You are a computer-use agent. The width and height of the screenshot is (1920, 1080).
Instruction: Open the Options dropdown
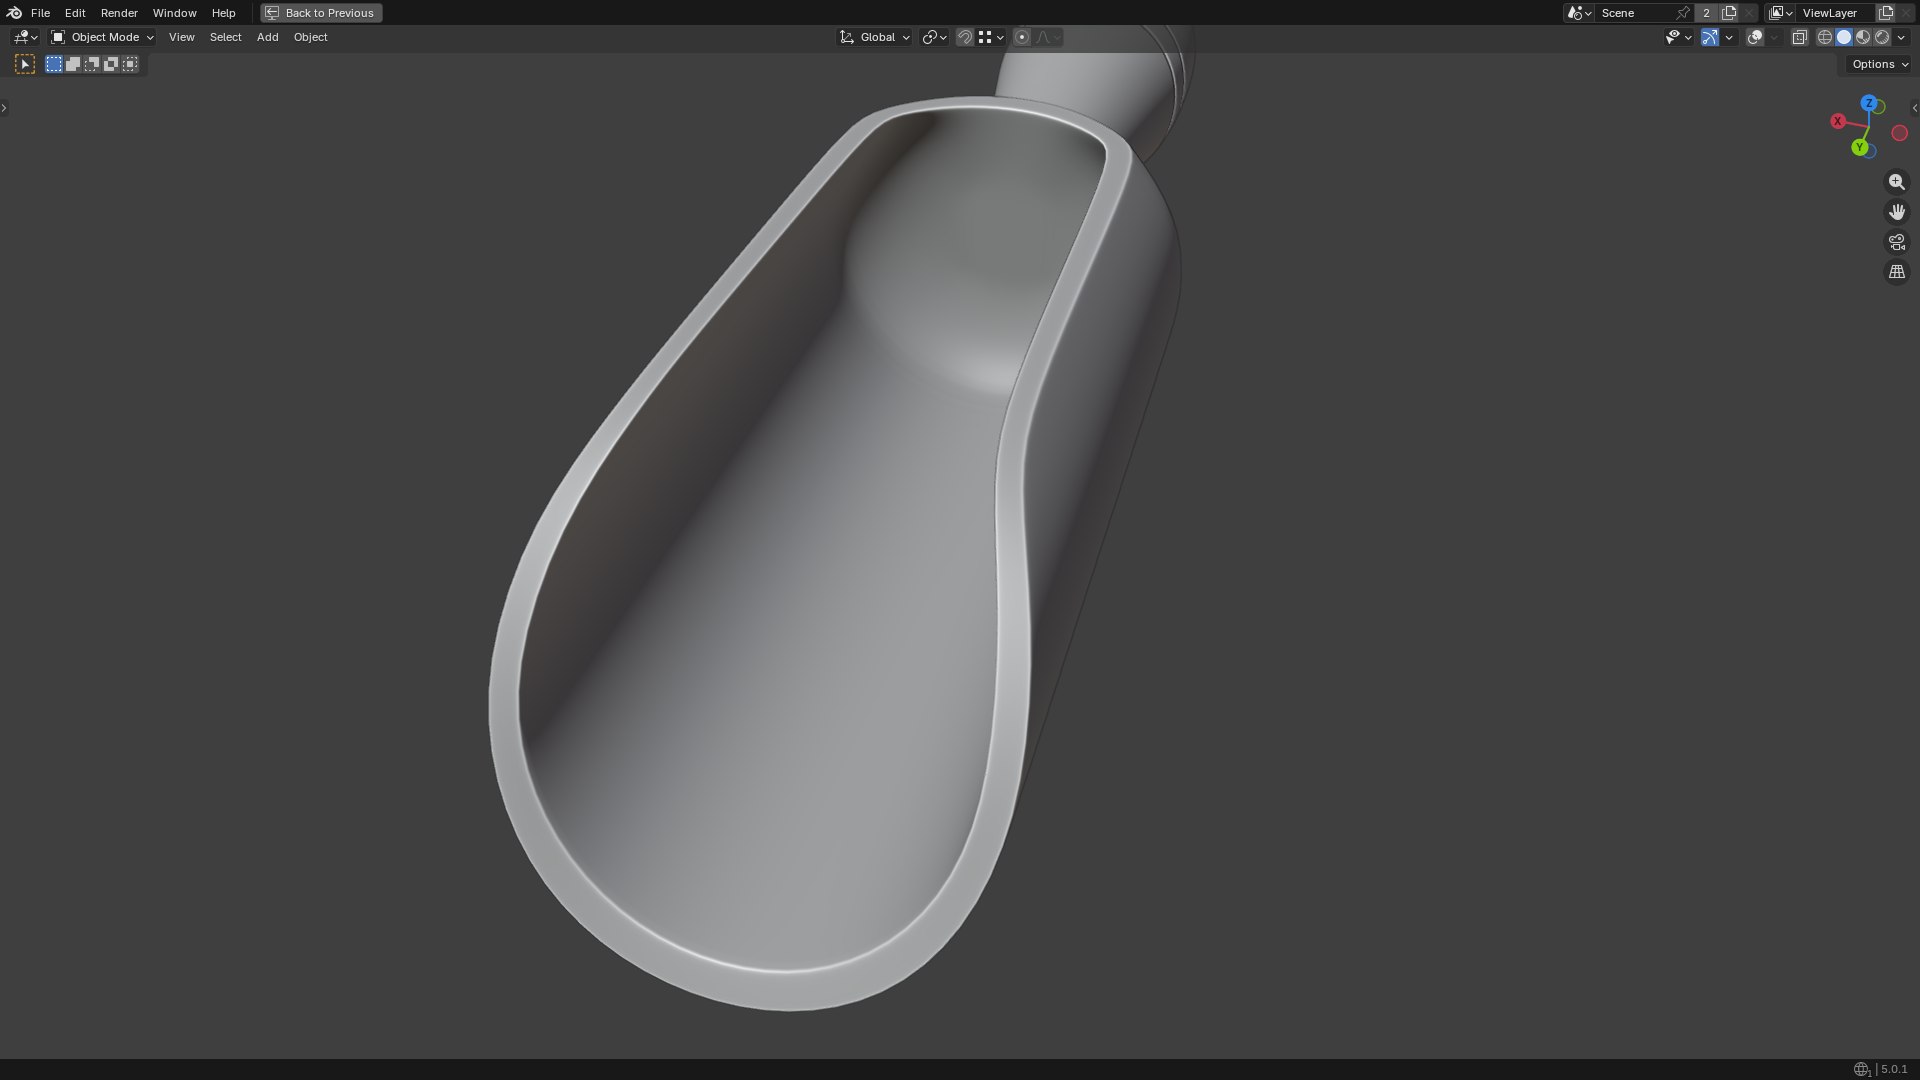click(x=1880, y=64)
